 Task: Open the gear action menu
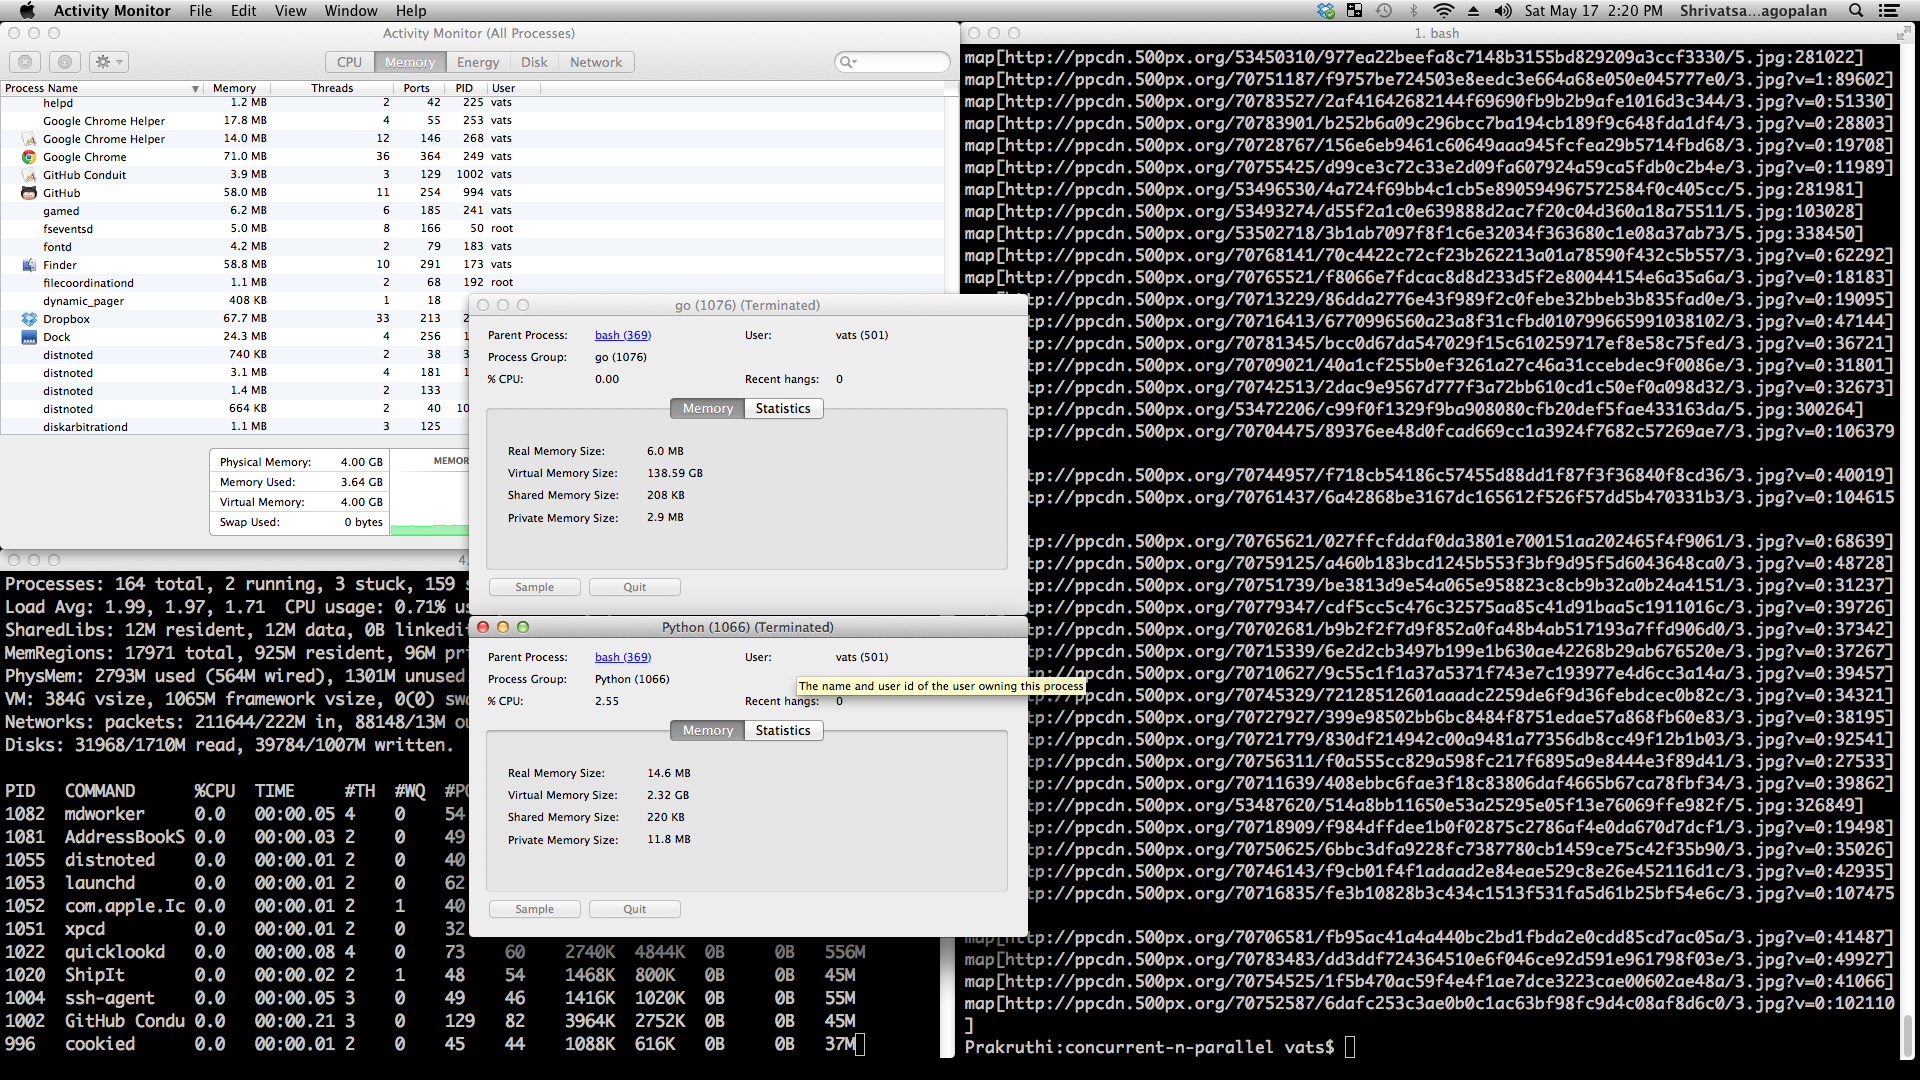click(108, 62)
